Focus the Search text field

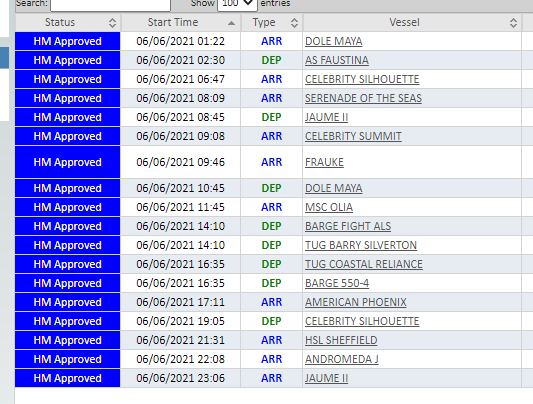click(x=110, y=5)
